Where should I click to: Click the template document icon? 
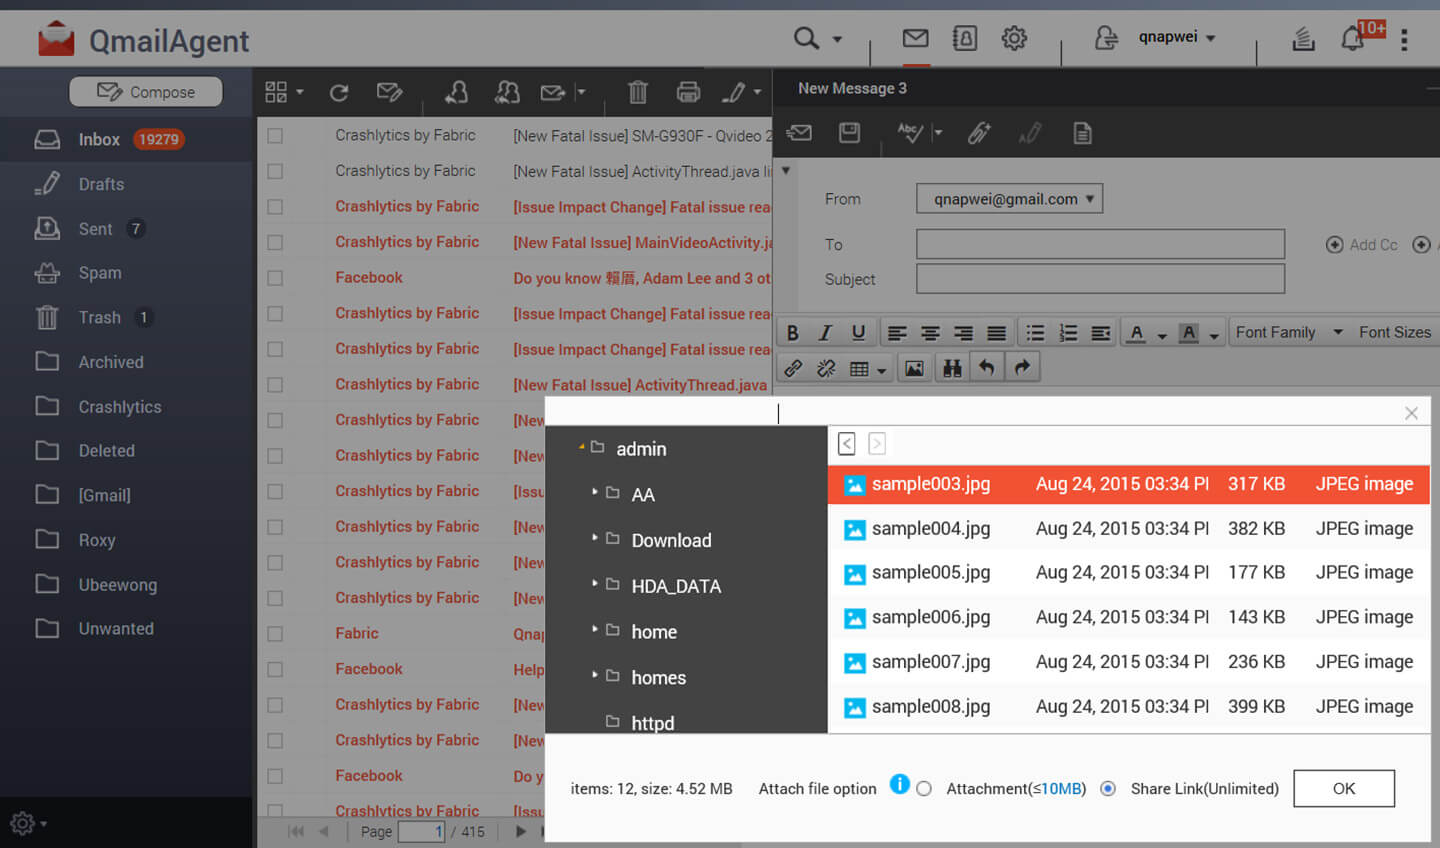point(1082,133)
